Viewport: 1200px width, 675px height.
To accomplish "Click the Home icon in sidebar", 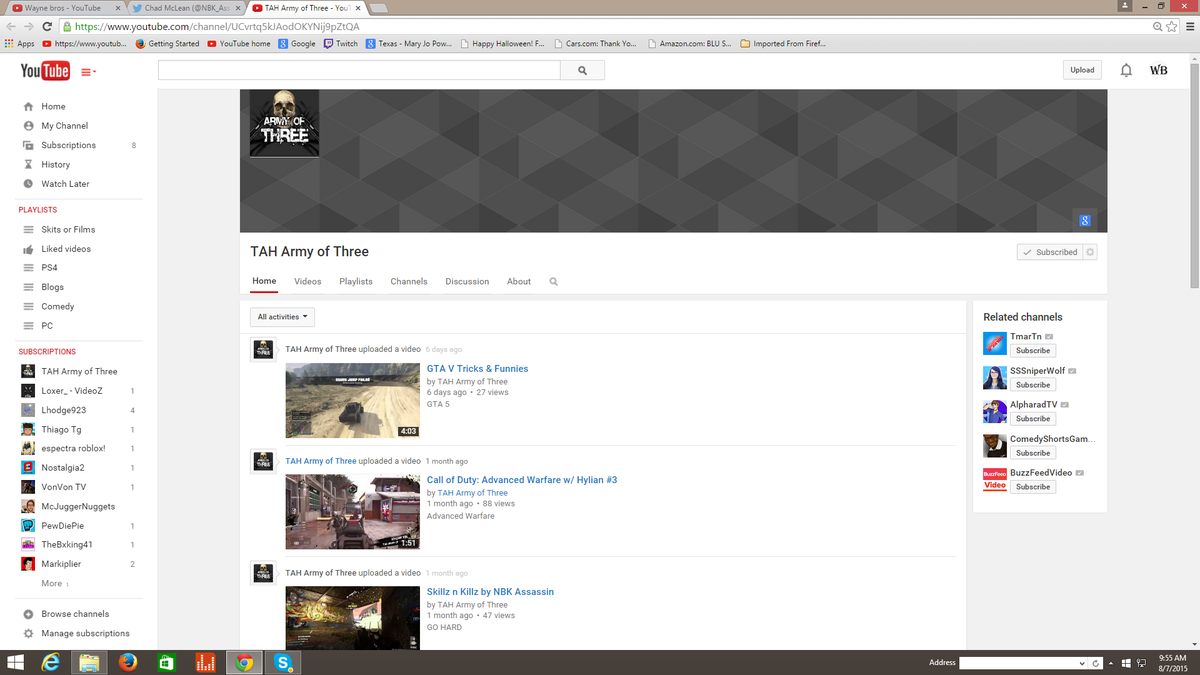I will (x=28, y=107).
